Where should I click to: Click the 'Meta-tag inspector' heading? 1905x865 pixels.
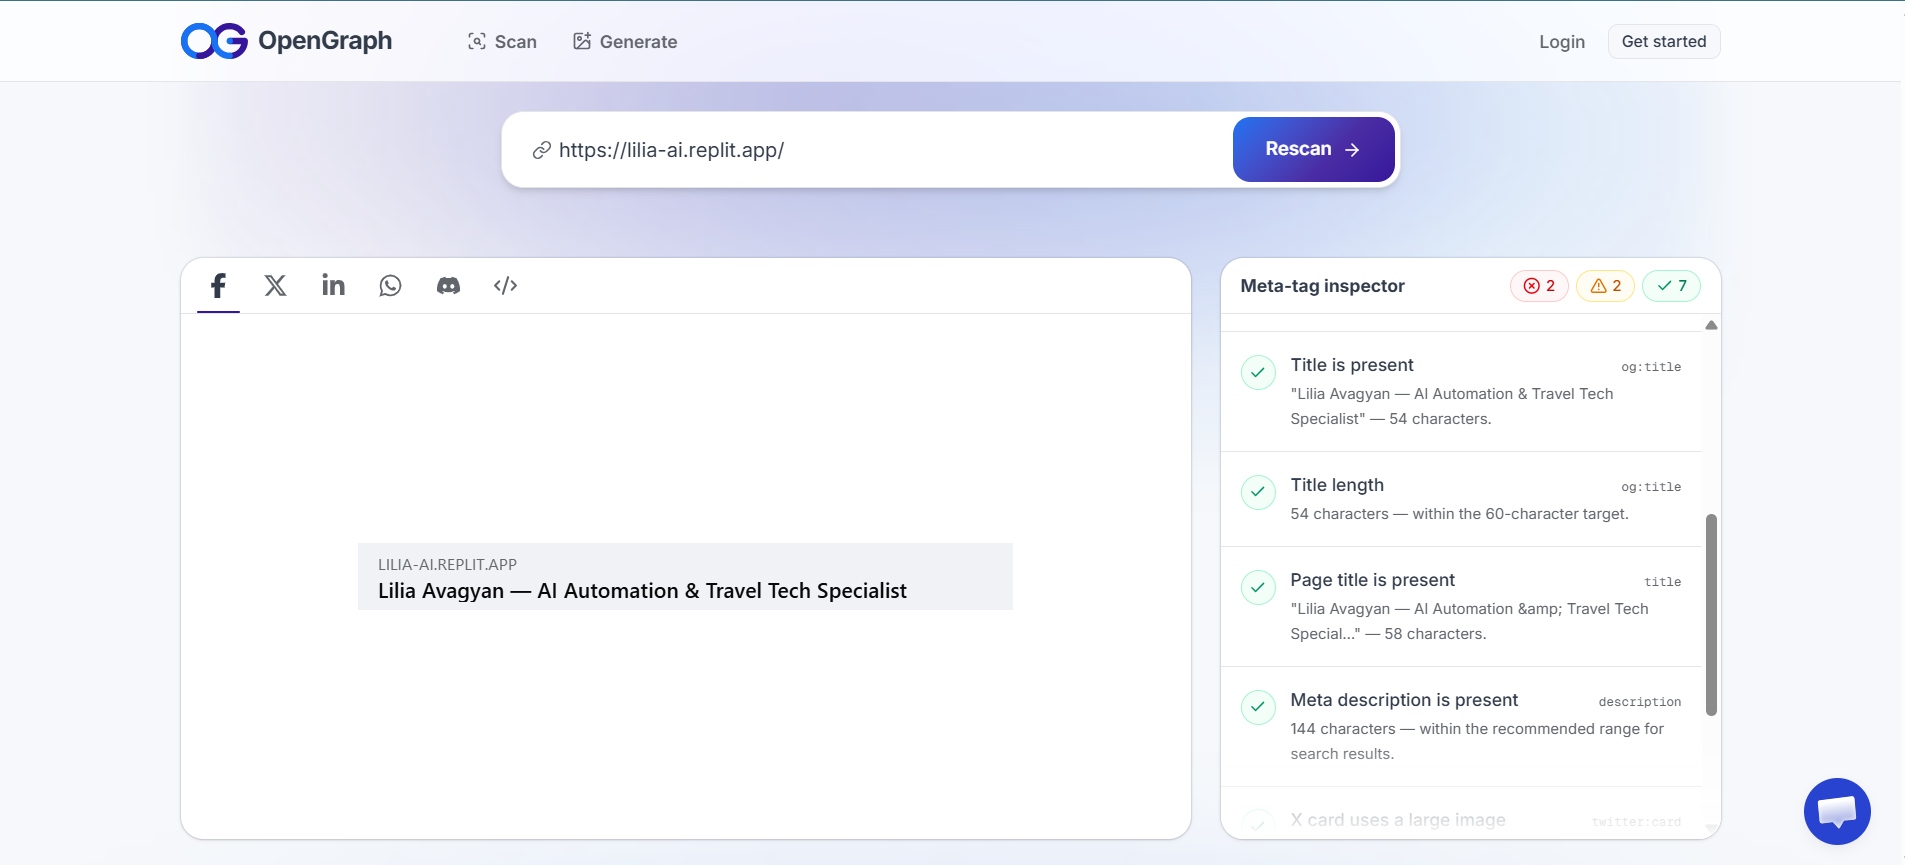point(1322,286)
